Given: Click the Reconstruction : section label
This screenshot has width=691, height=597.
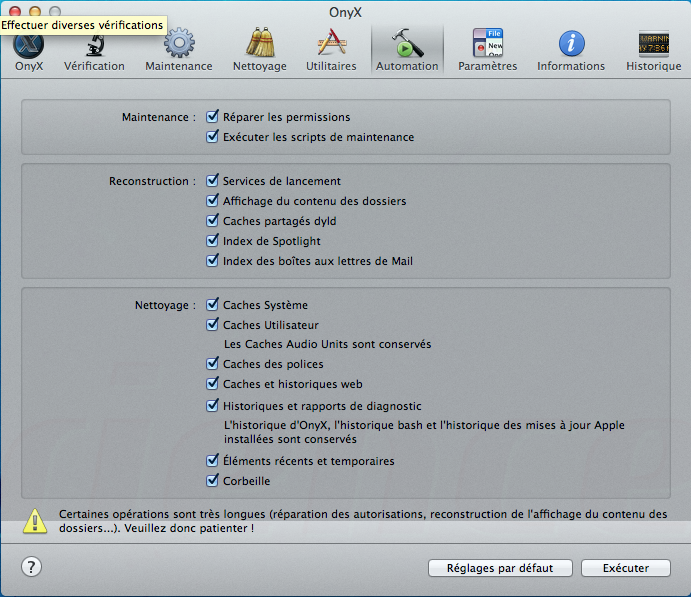Looking at the screenshot, I should pyautogui.click(x=152, y=181).
